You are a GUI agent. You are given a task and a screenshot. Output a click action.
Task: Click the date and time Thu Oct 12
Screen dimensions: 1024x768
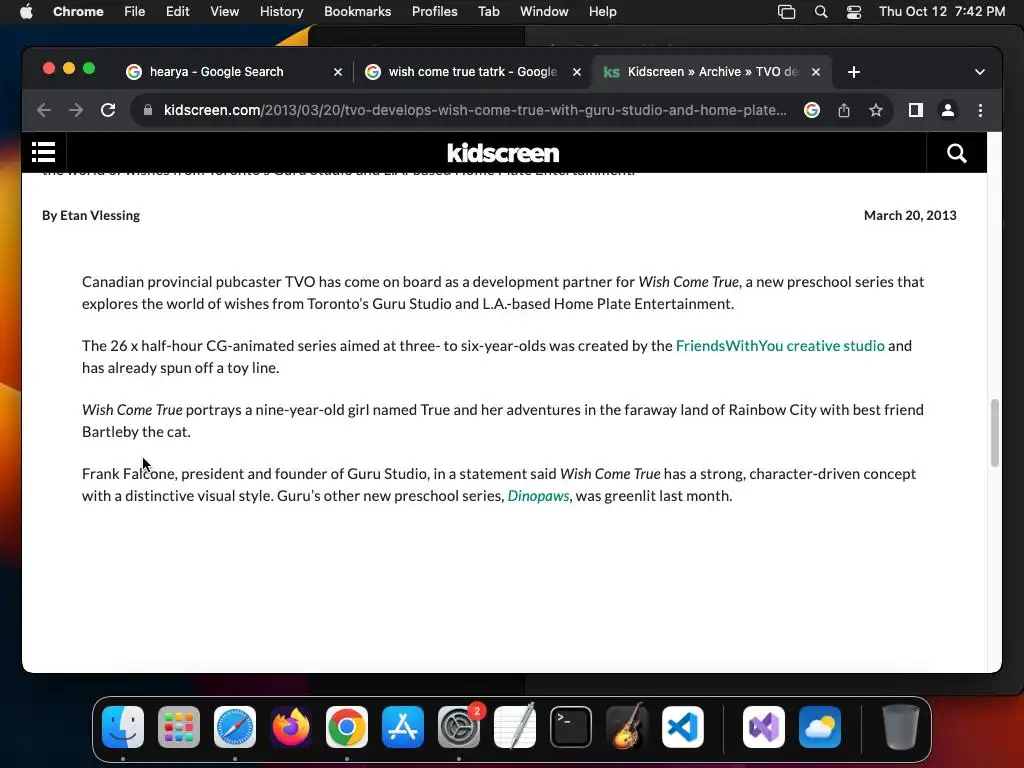click(942, 12)
